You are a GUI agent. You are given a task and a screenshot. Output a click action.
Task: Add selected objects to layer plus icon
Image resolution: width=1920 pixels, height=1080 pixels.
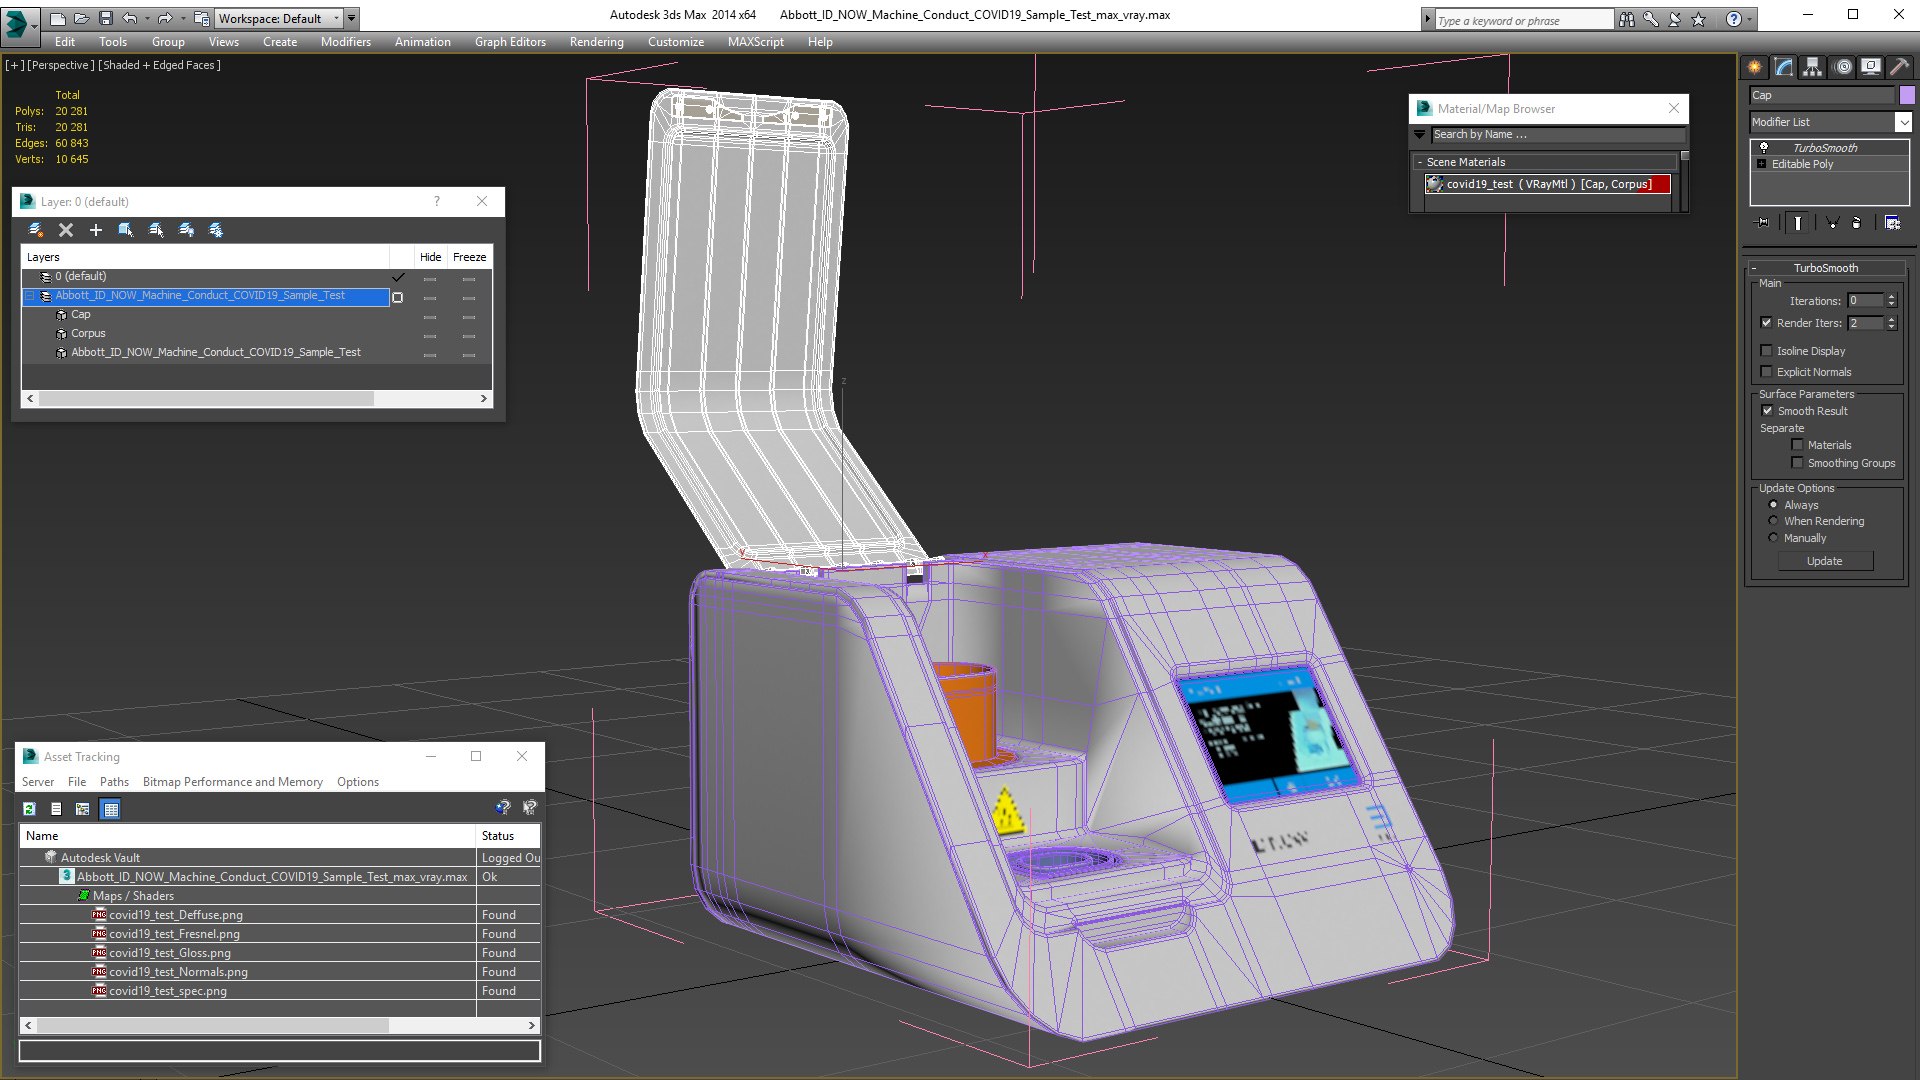(96, 230)
